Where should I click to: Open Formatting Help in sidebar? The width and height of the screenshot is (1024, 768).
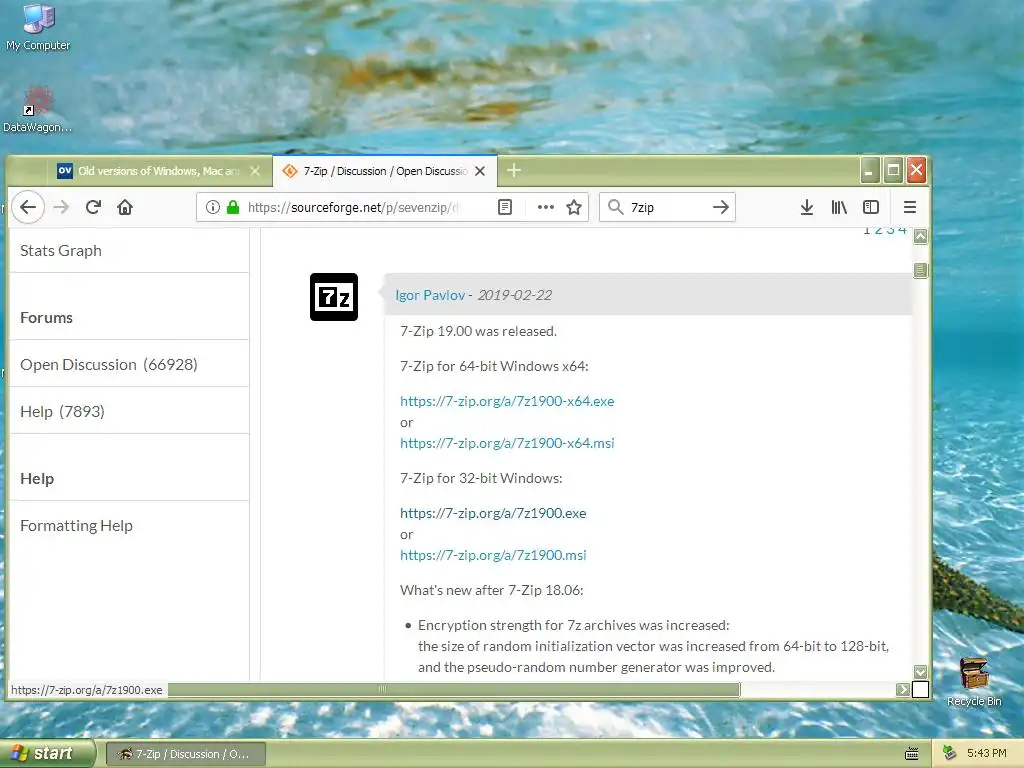[x=76, y=526]
